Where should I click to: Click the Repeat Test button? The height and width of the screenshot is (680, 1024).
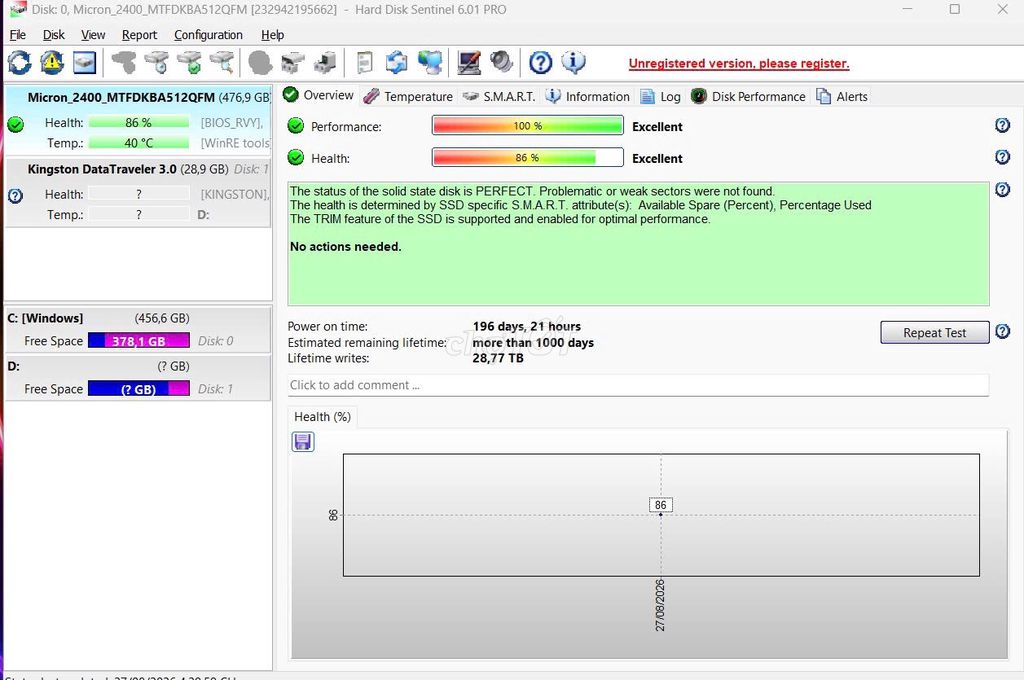tap(935, 332)
